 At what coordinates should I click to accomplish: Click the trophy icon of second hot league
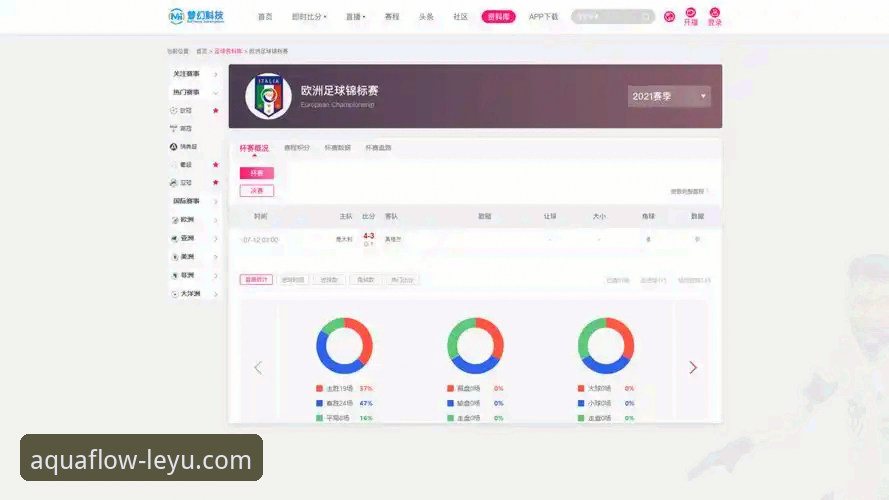pos(173,129)
